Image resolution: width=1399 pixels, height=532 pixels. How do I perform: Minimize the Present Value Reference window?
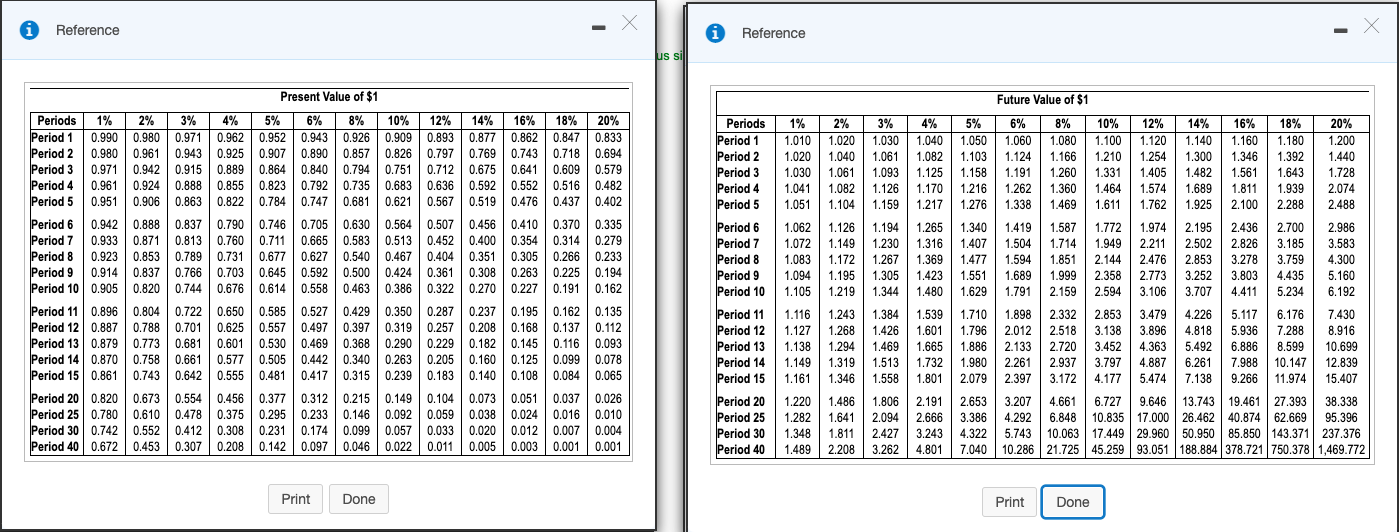point(597,26)
